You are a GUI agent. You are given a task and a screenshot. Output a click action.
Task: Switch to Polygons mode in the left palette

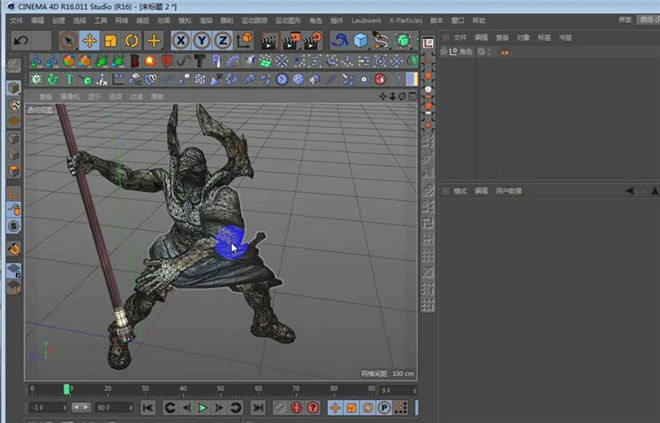13,171
